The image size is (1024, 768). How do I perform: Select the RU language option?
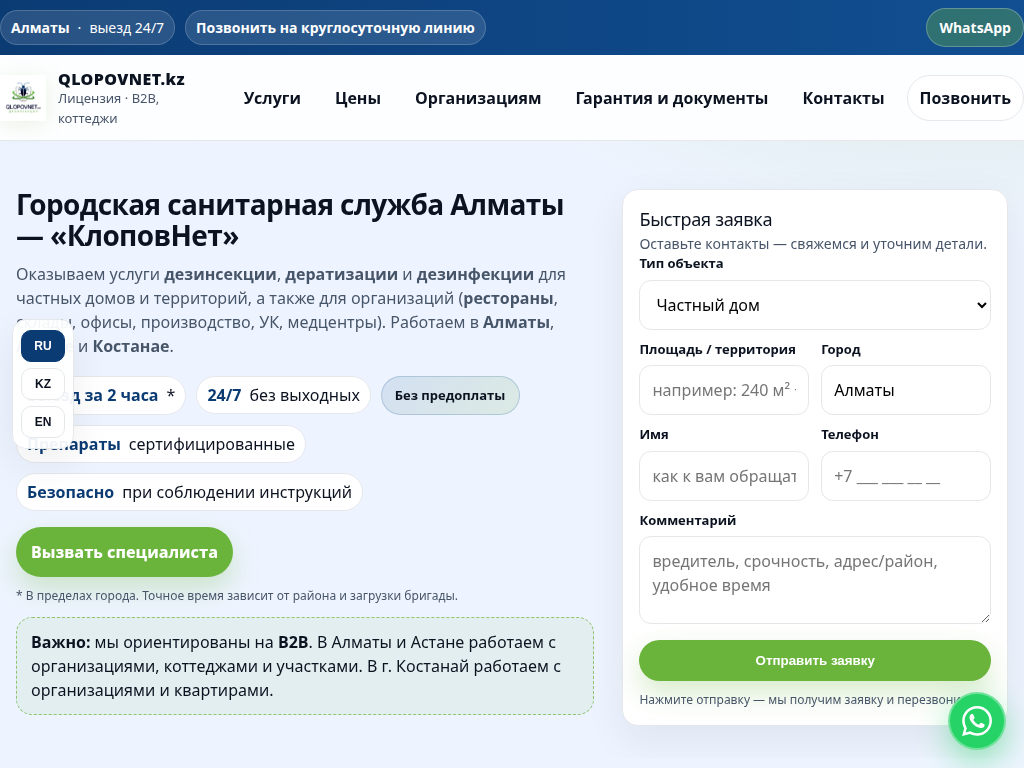tap(42, 345)
